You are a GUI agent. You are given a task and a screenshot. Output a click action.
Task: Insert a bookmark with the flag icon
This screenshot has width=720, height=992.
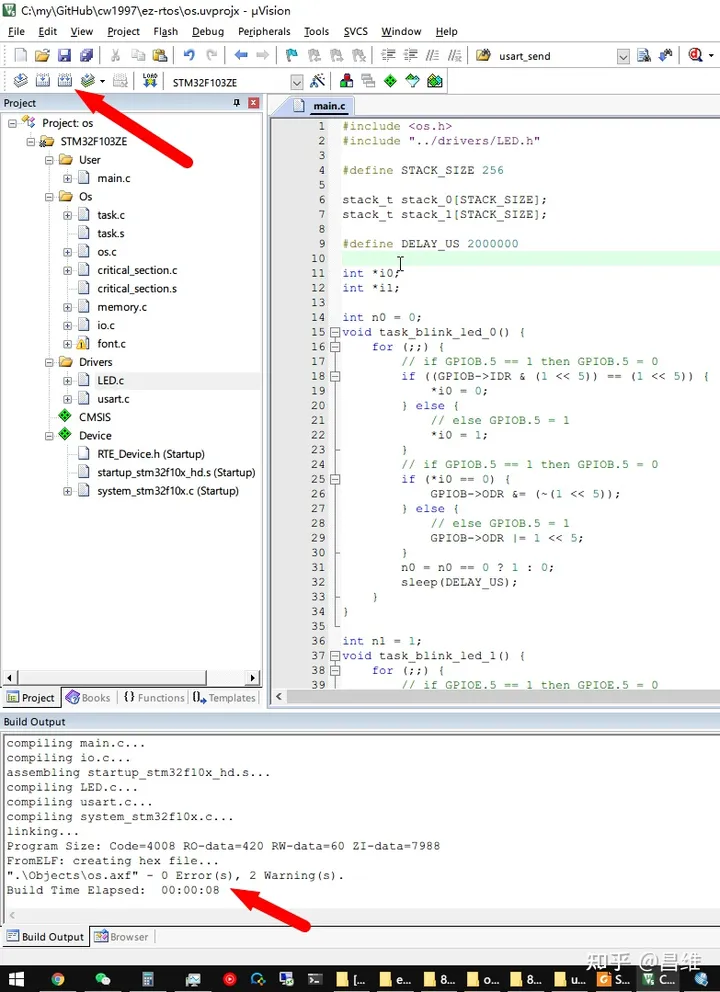(x=292, y=56)
